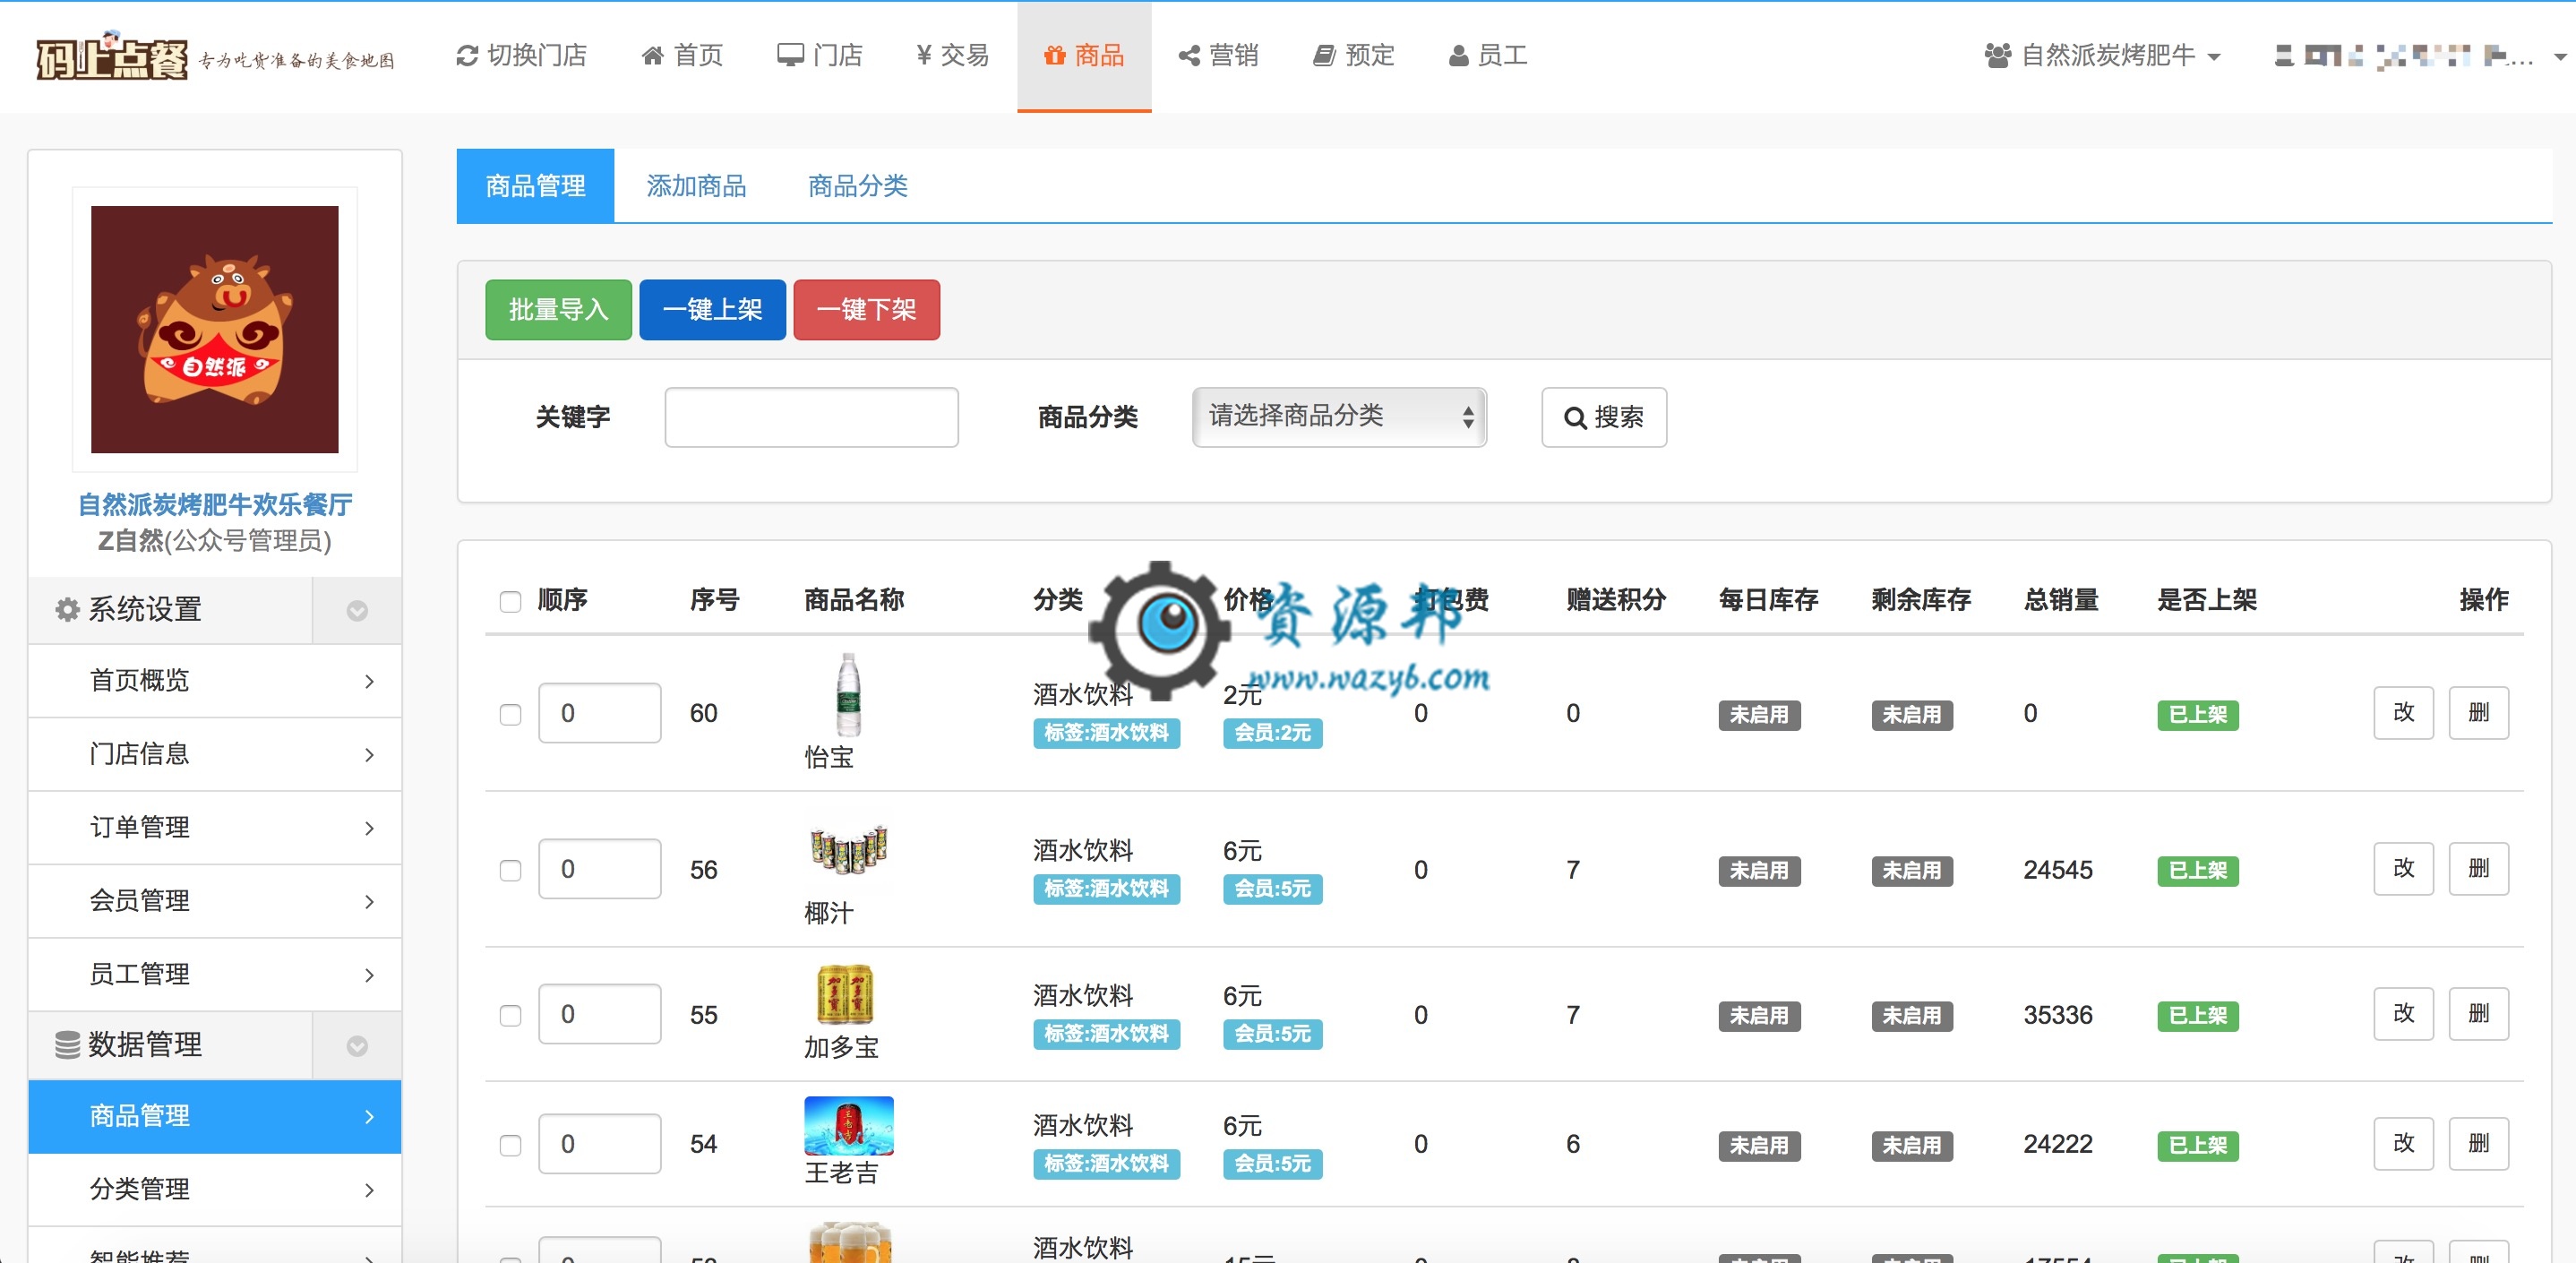Open the user account dropdown at top right
This screenshot has width=2576, height=1263.
2420,56
